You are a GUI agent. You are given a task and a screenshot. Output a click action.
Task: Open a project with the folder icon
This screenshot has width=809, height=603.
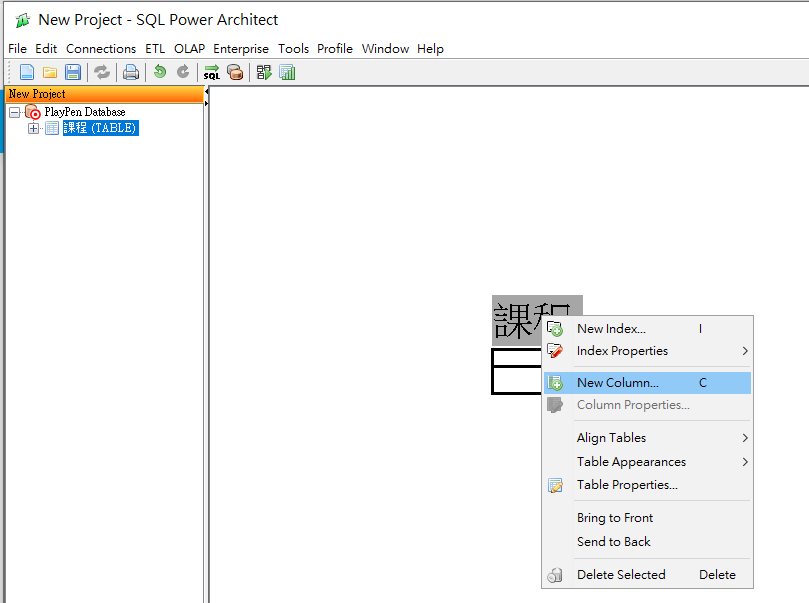tap(50, 72)
